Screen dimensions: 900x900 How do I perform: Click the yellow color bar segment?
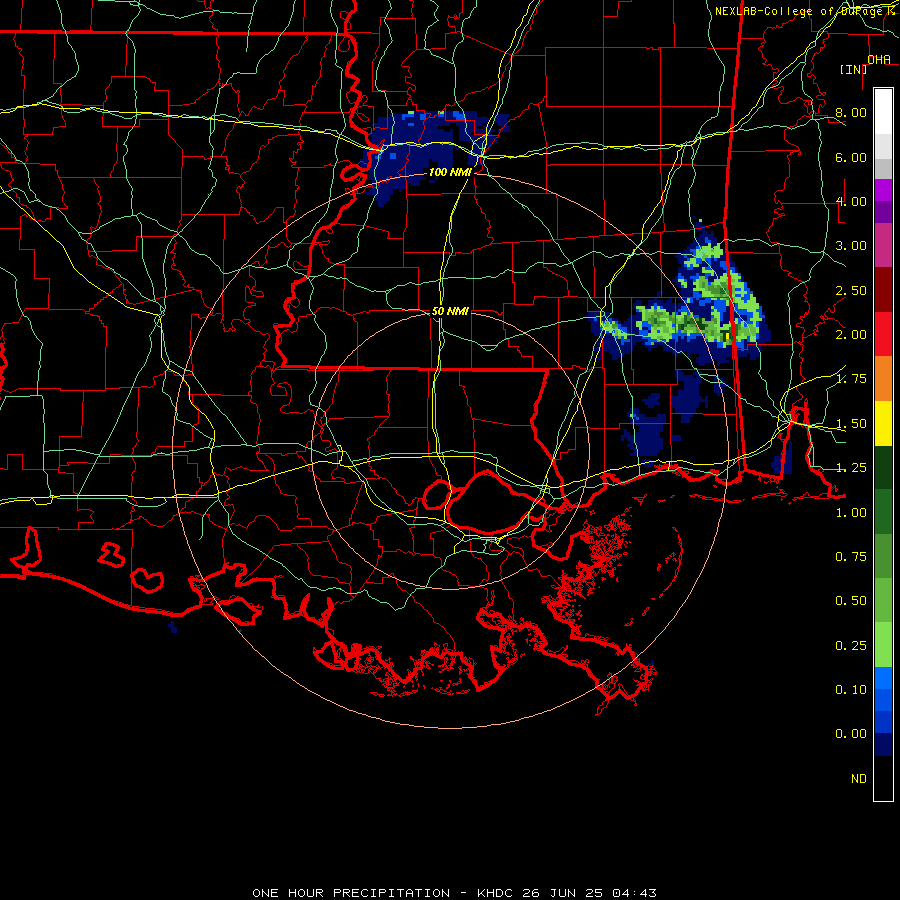coord(883,423)
